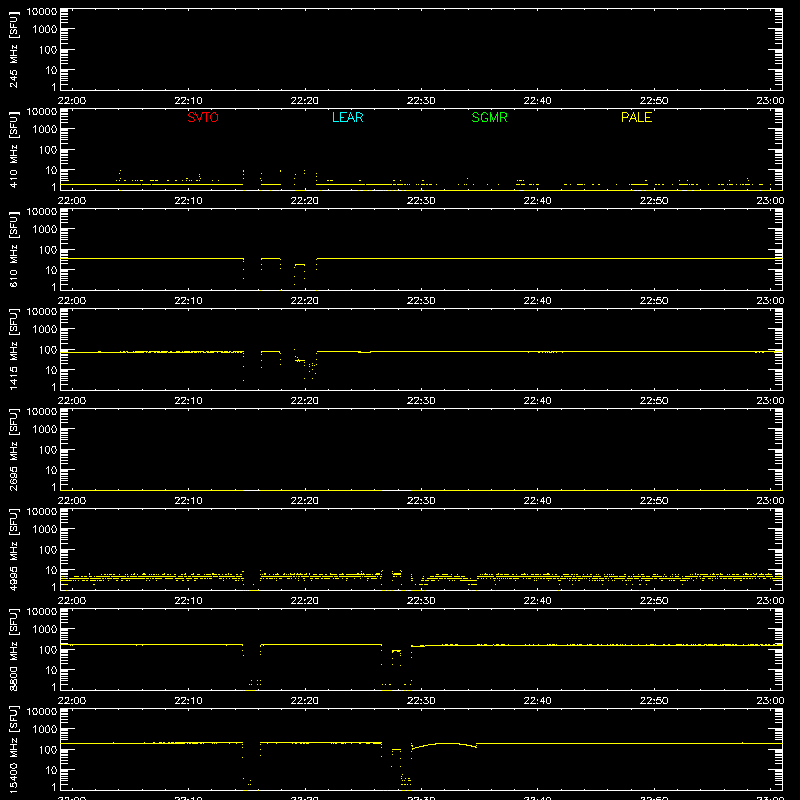Click the 100 tick of the 4995 MHz plot
This screenshot has height=800, width=800.
[x=48, y=550]
